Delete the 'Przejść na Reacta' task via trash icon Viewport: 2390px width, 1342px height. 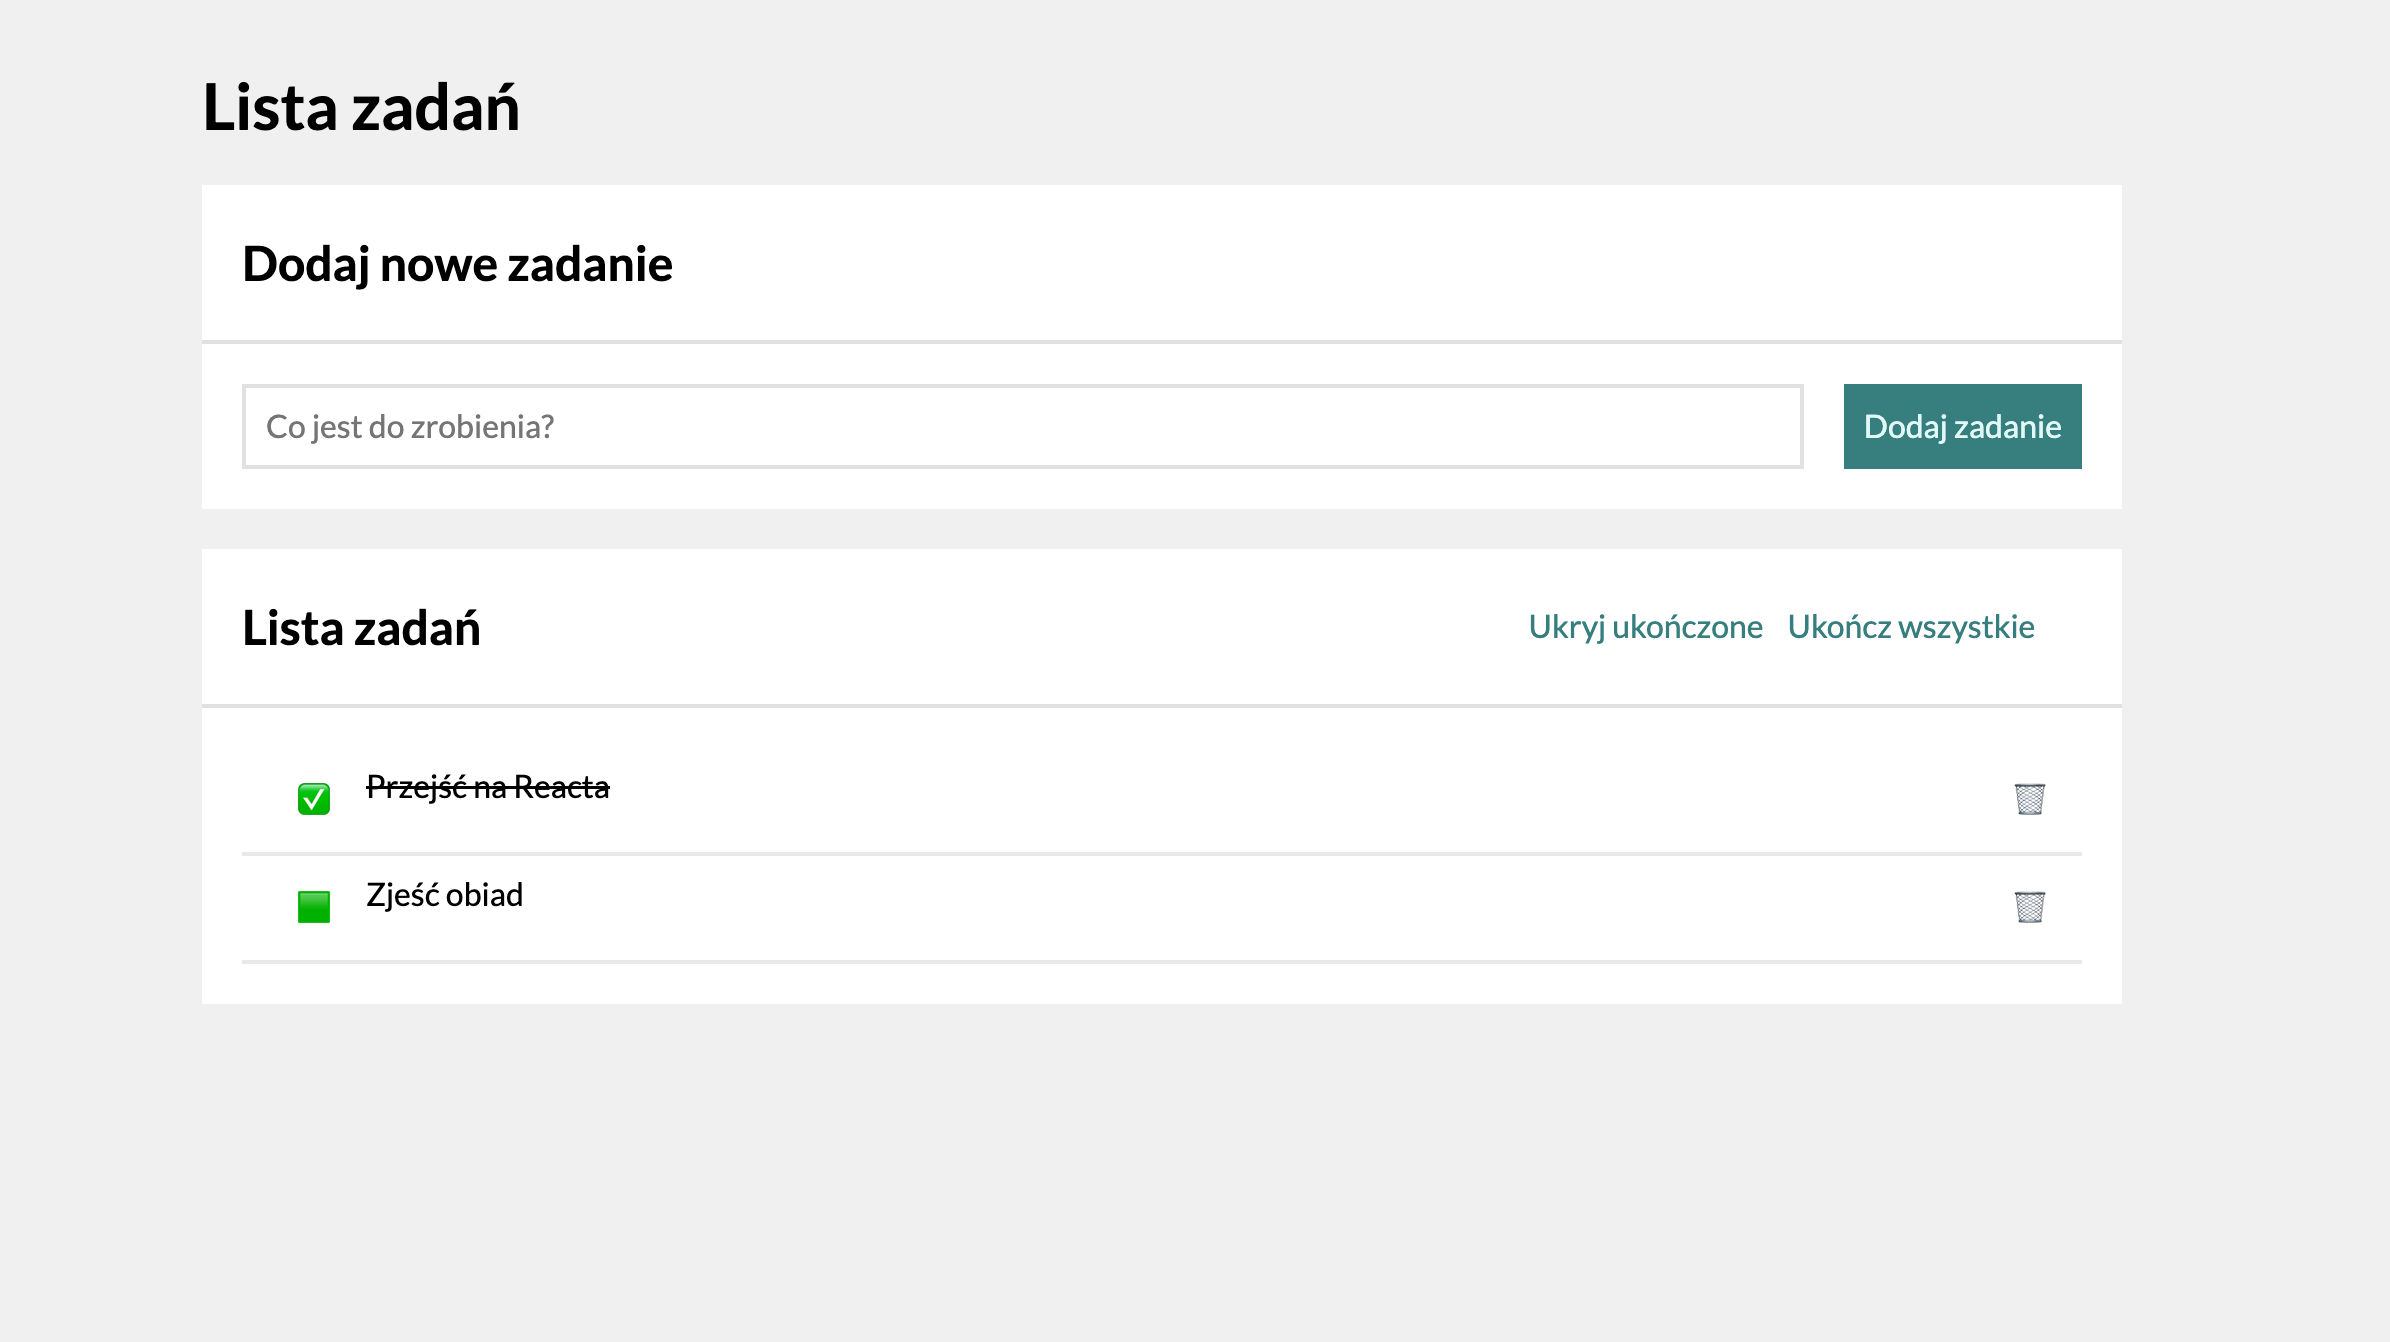coord(2029,799)
